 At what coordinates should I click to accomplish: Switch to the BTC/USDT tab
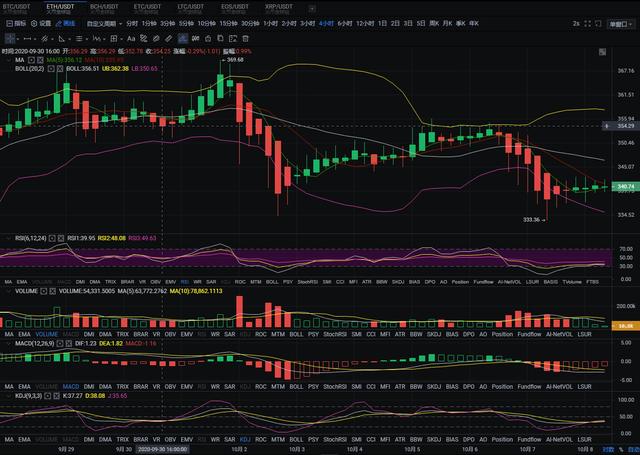pos(17,8)
